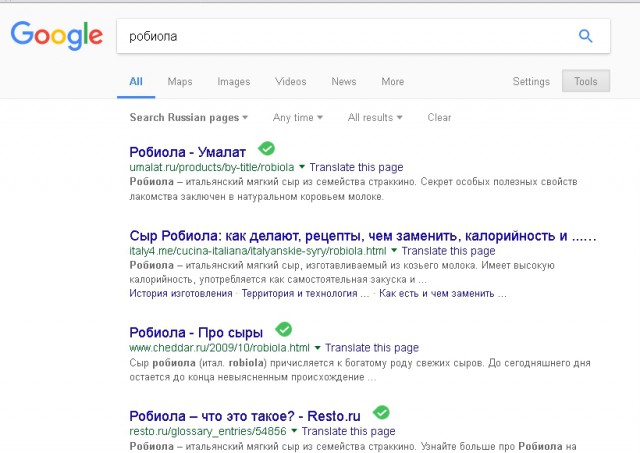Screen dimensions: 640x453
Task: Switch to the Images tab
Action: [234, 82]
